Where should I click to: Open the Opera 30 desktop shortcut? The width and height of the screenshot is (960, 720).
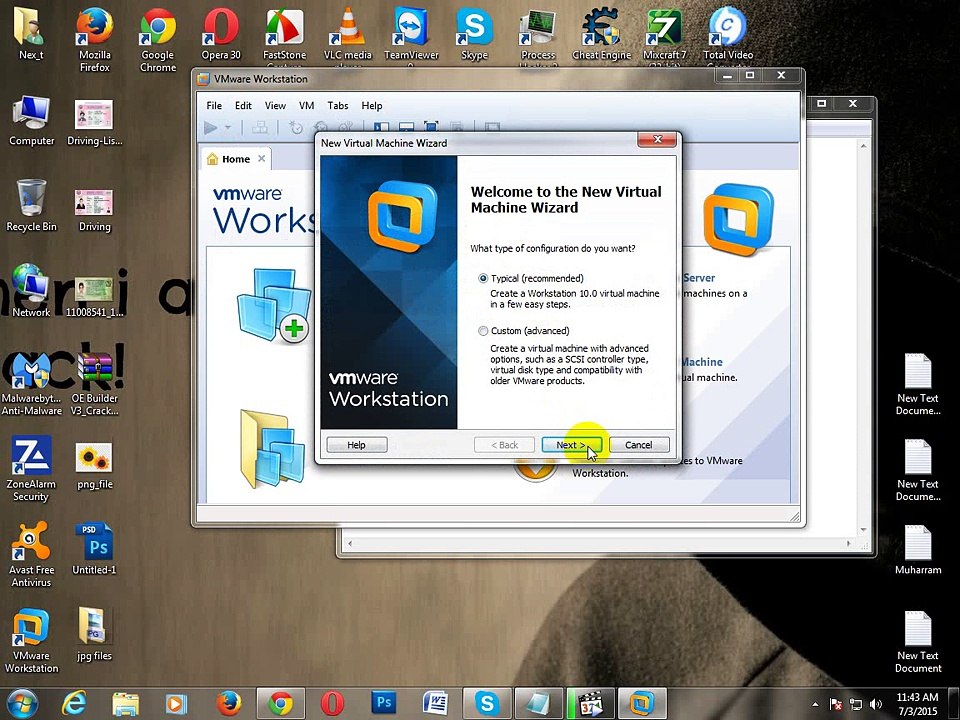(221, 34)
